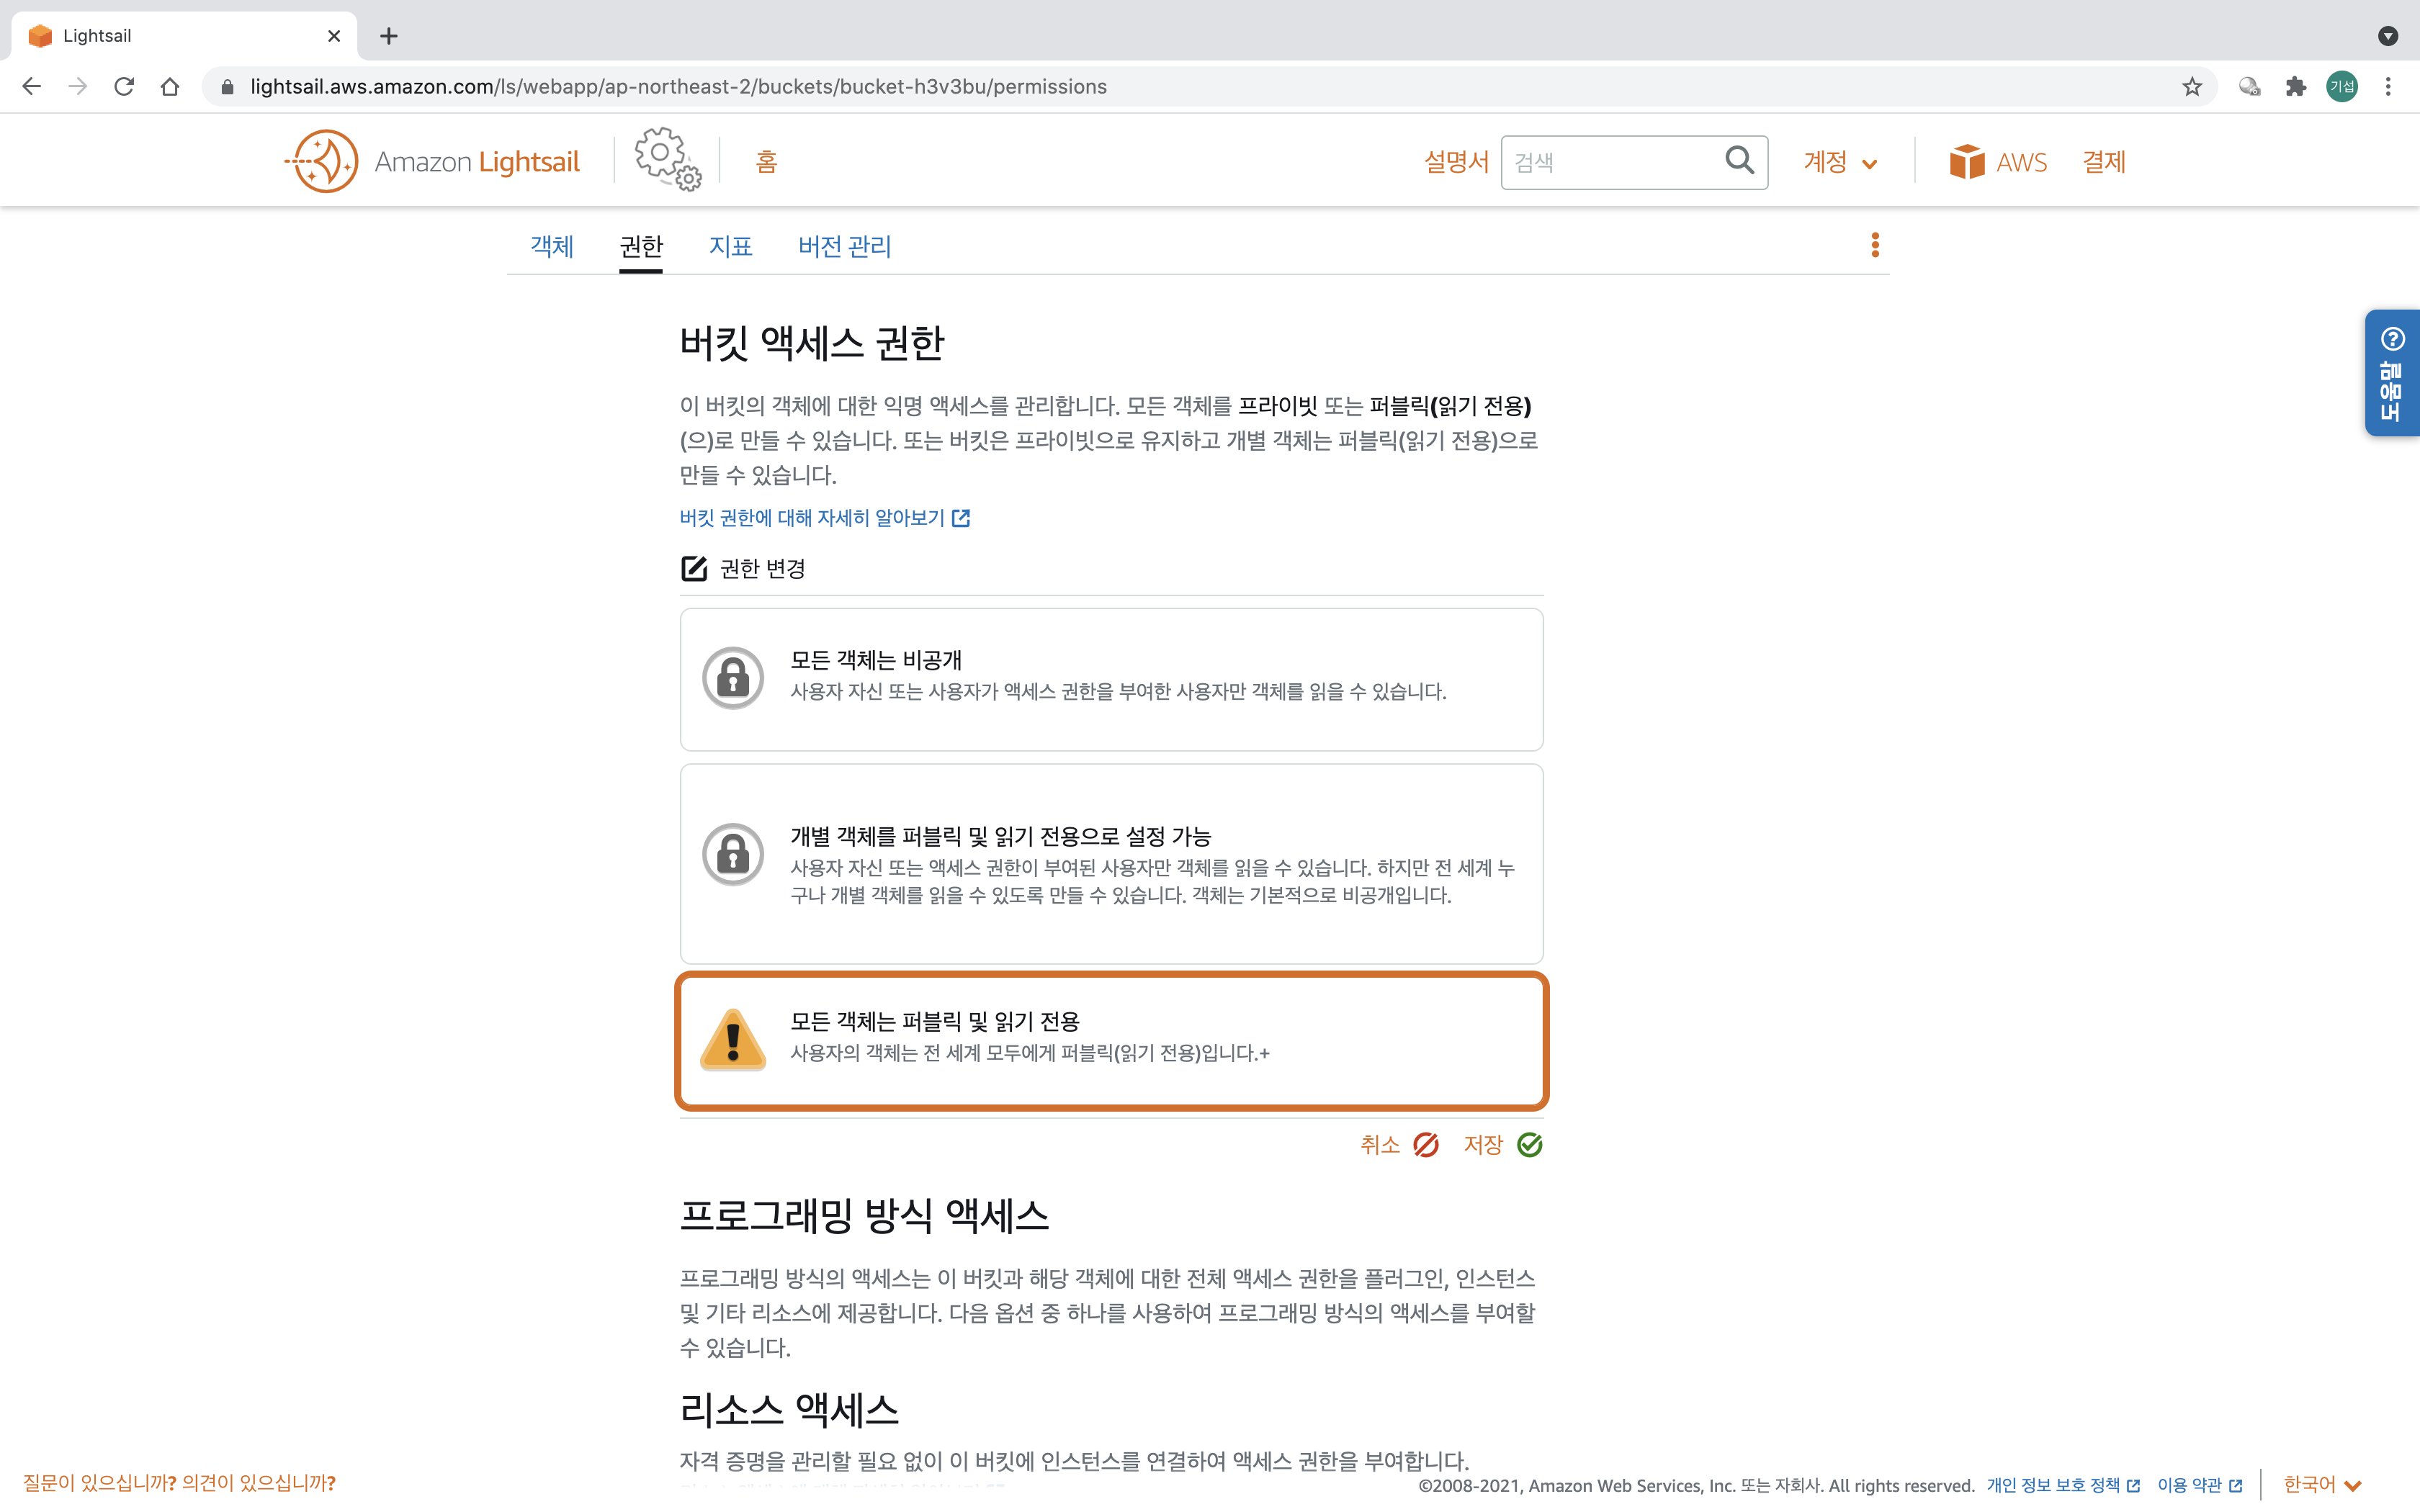The image size is (2420, 1512).
Task: Select 모든 객체는 퍼블릭 및 읽기 전용 option
Action: 1111,1040
